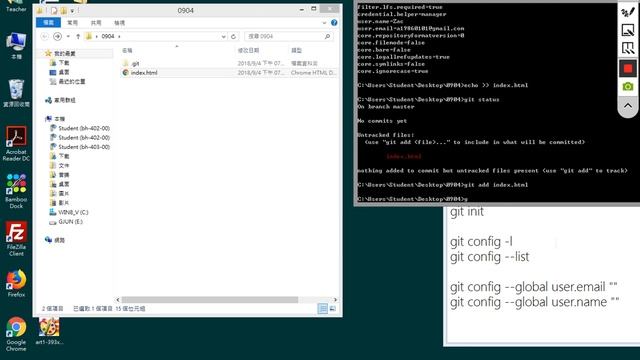Refresh the 0904 folder view
This screenshot has width=640, height=360.
pos(233,36)
